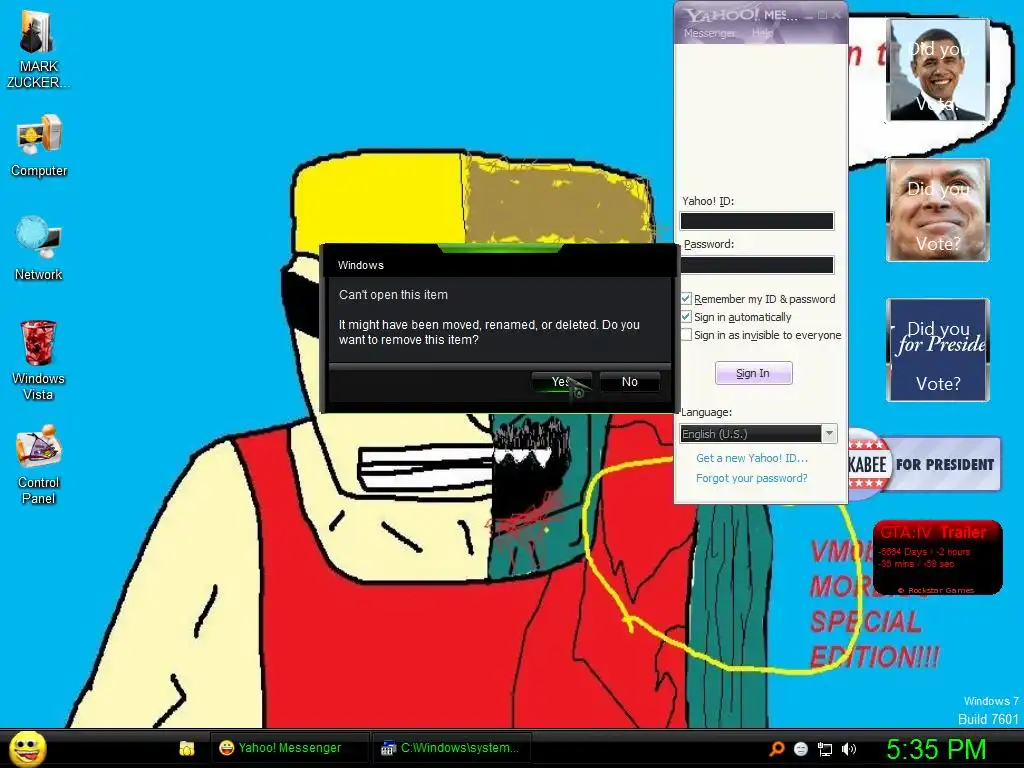The image size is (1024, 768).
Task: Click the round face tray icon
Action: click(801, 749)
